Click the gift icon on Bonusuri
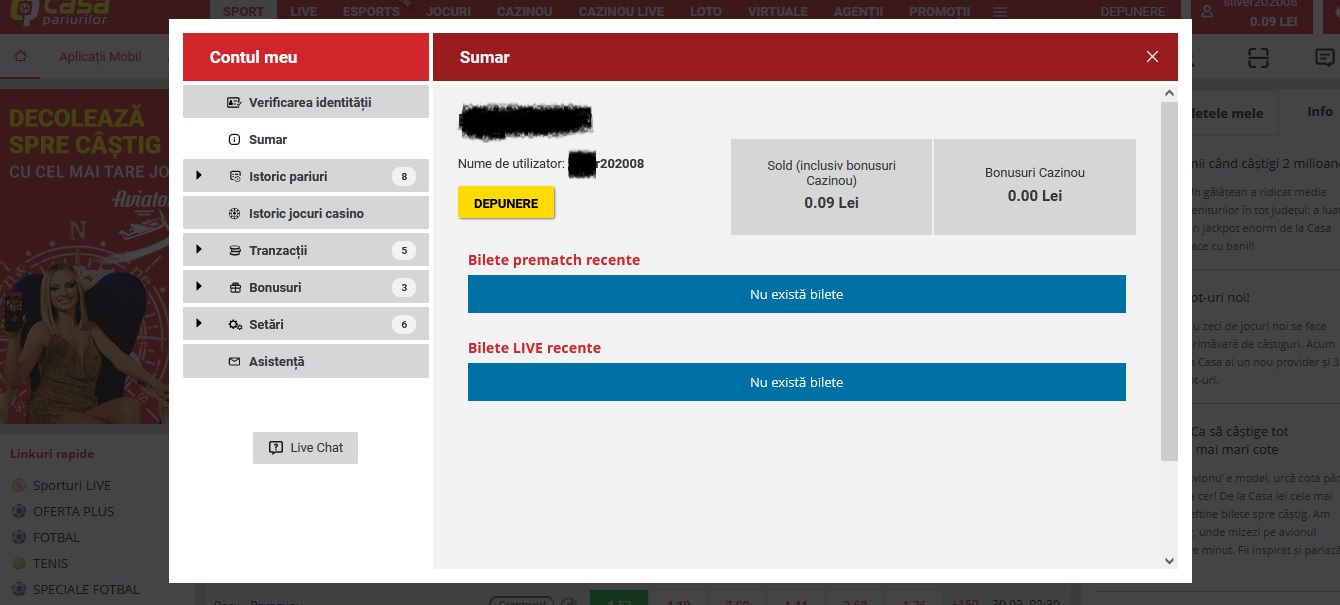Viewport: 1340px width, 605px height. (x=235, y=288)
